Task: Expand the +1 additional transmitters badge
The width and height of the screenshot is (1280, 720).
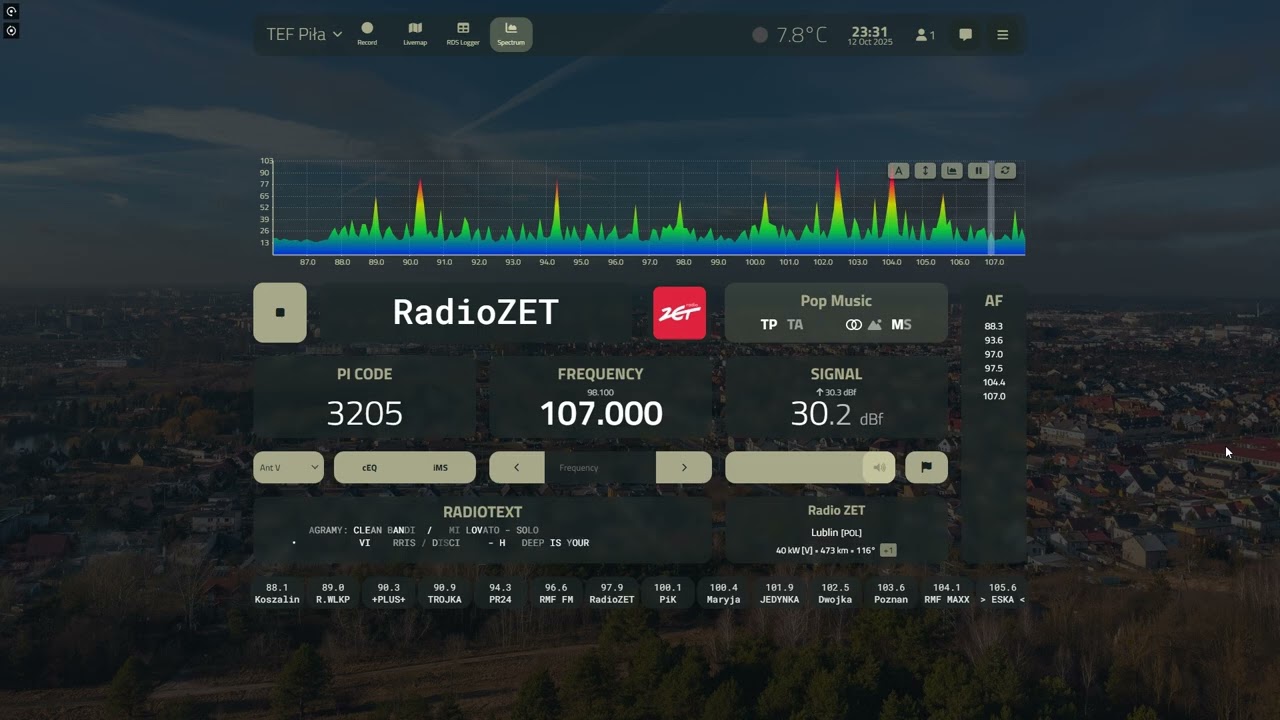Action: [x=888, y=550]
